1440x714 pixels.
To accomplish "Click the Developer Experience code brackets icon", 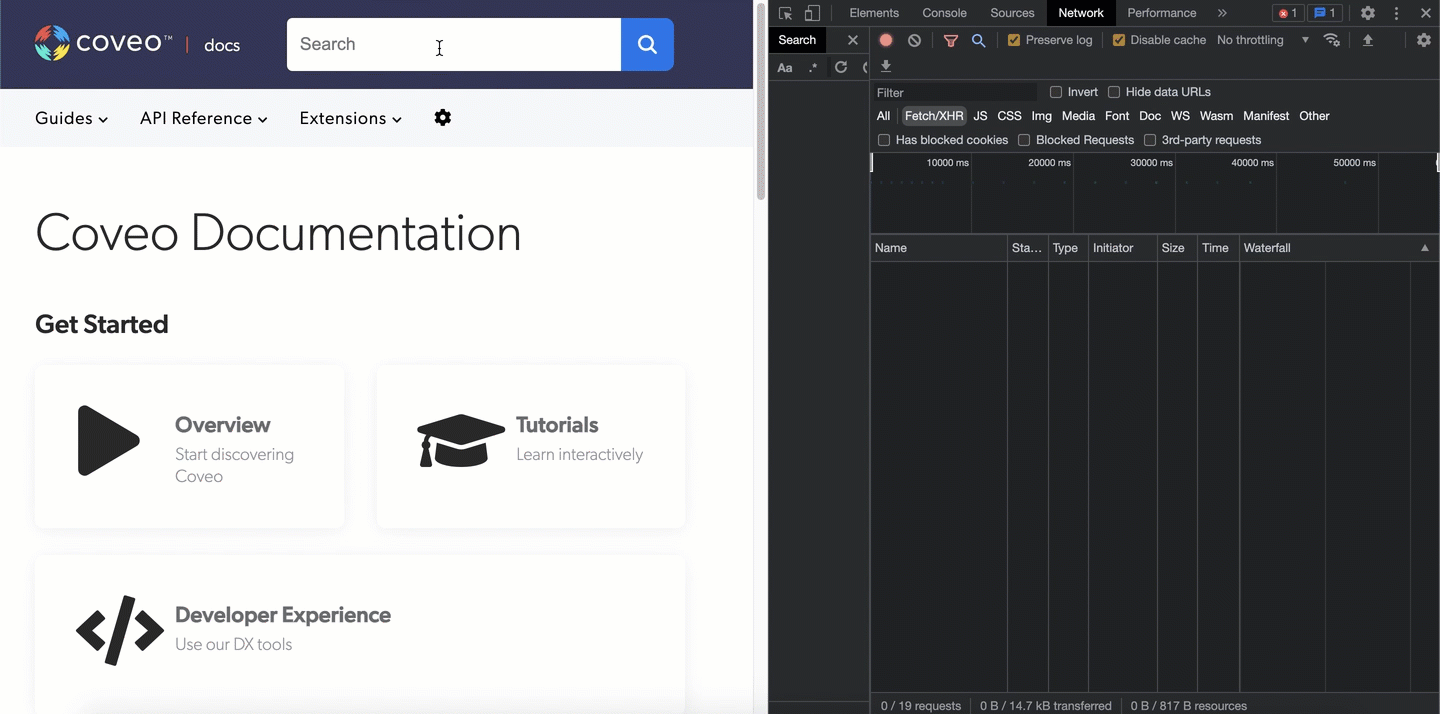I will point(120,630).
